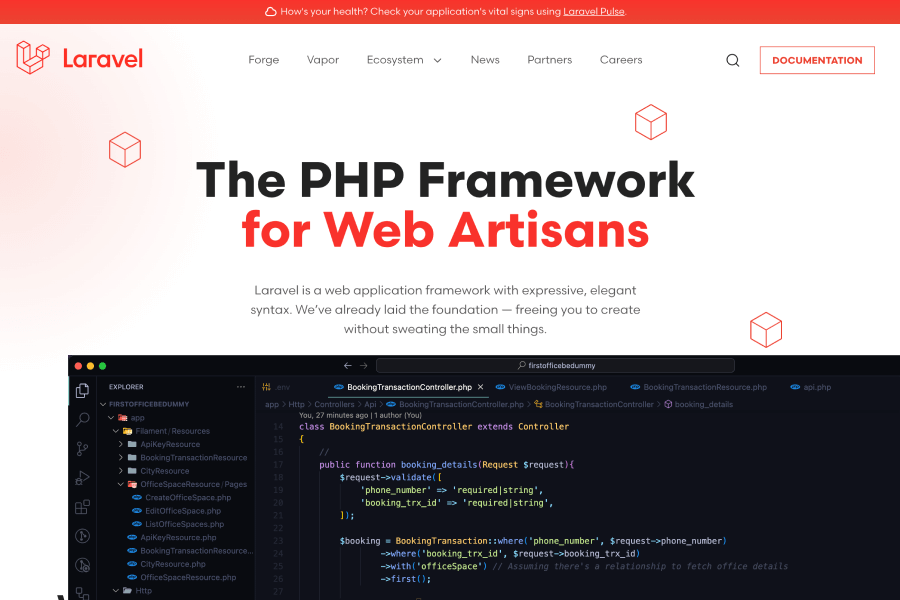This screenshot has width=900, height=600.
Task: Open the Explorer more-actions ellipsis menu
Action: pos(239,386)
